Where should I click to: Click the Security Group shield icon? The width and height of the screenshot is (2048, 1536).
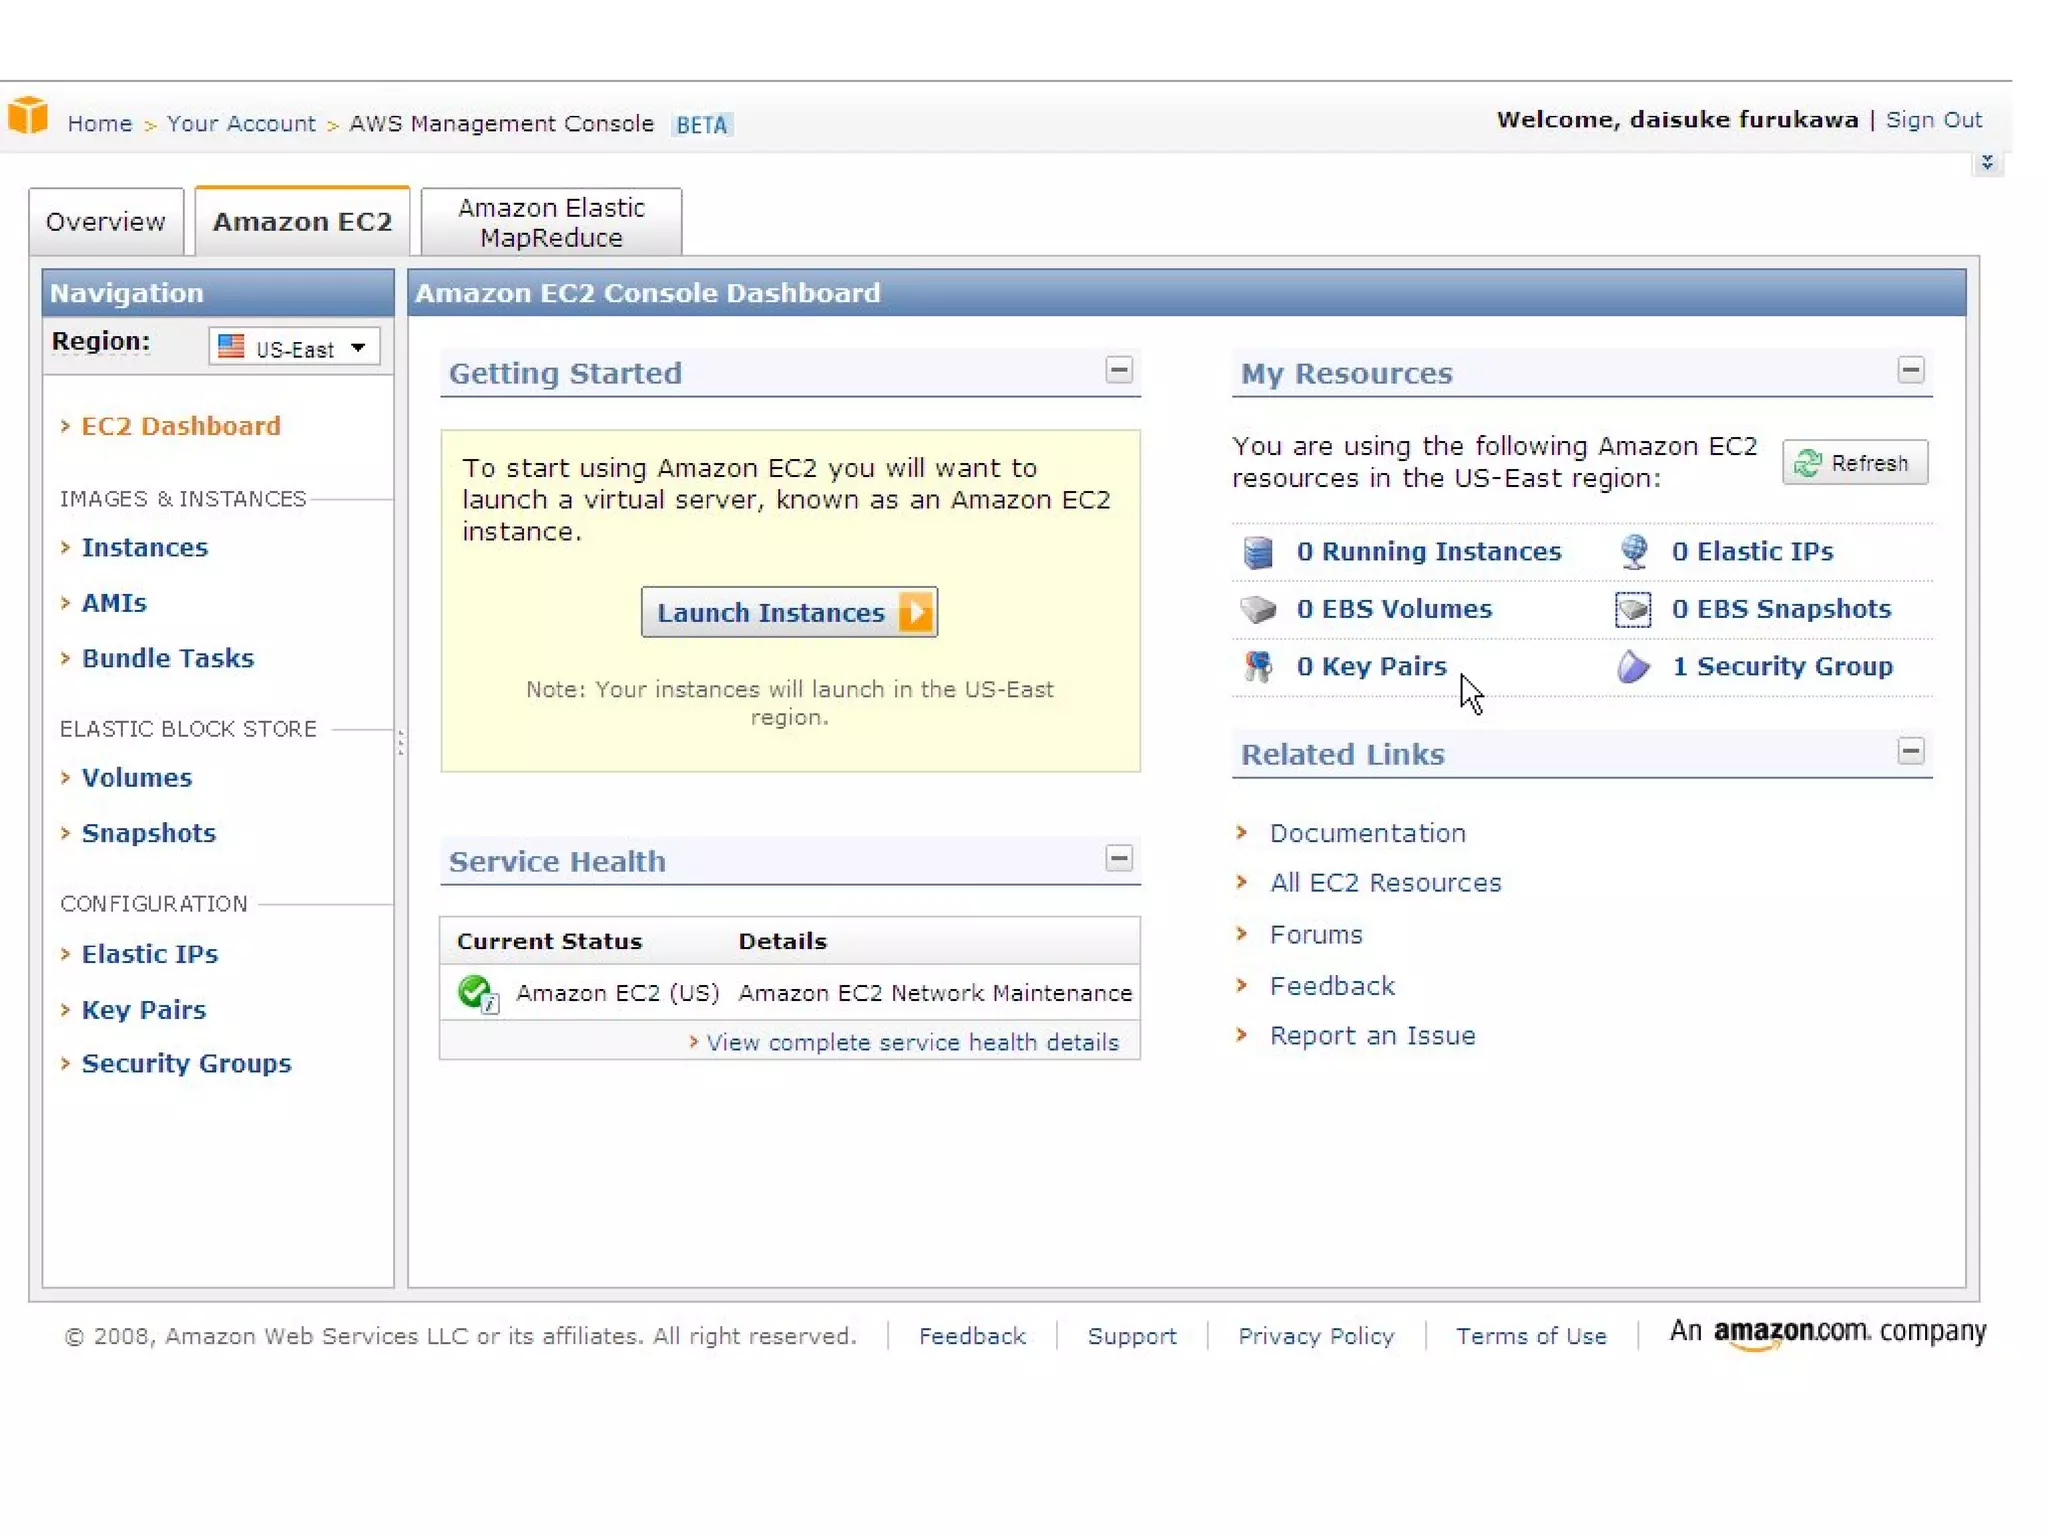click(1633, 666)
